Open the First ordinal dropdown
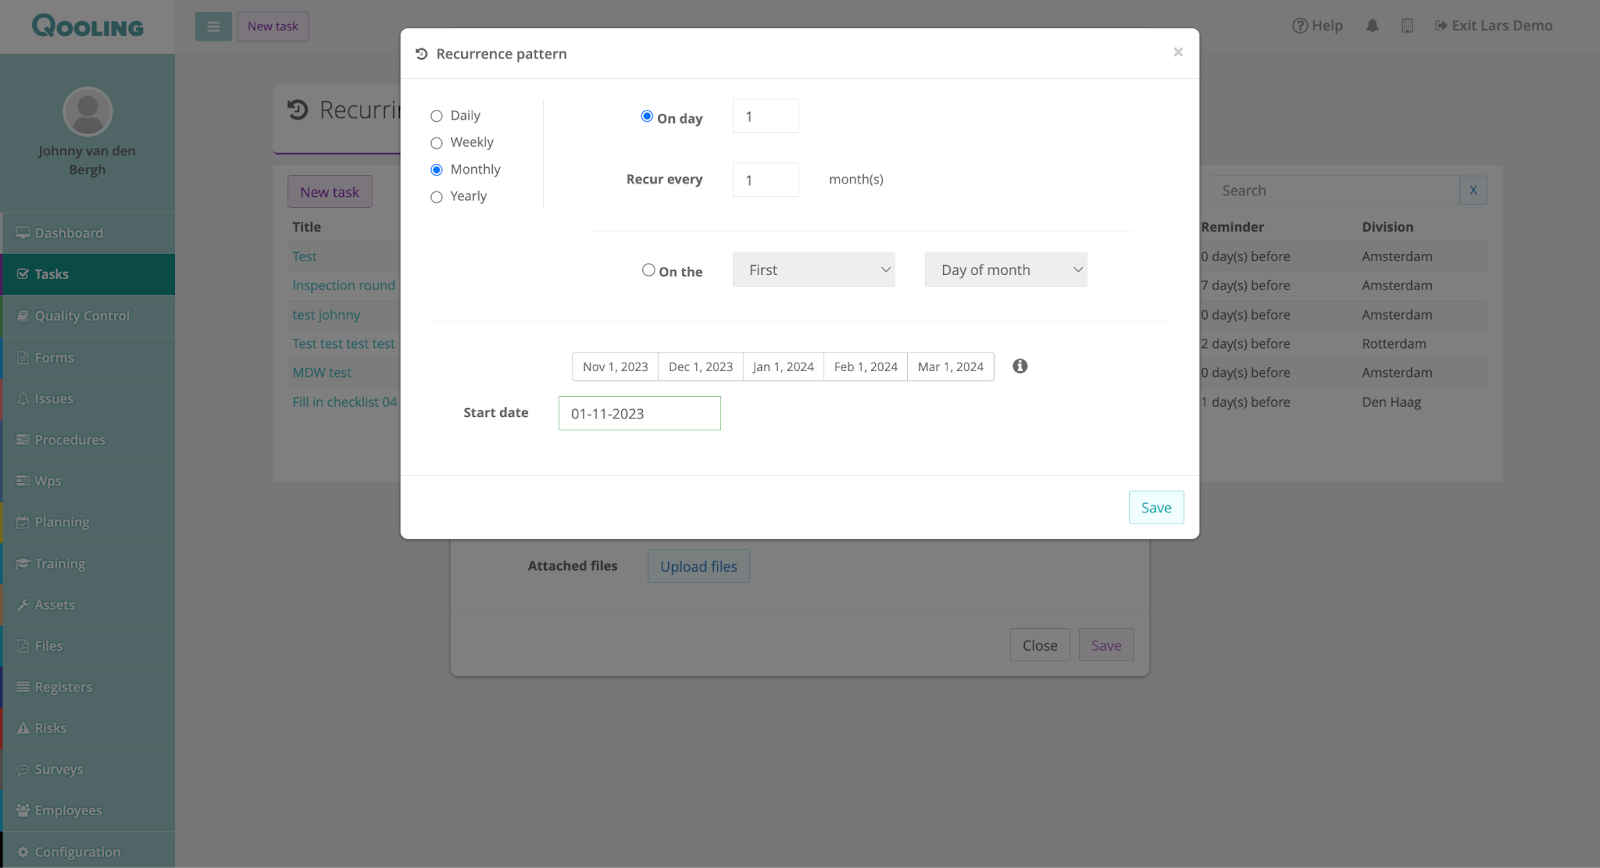1600x868 pixels. (814, 270)
